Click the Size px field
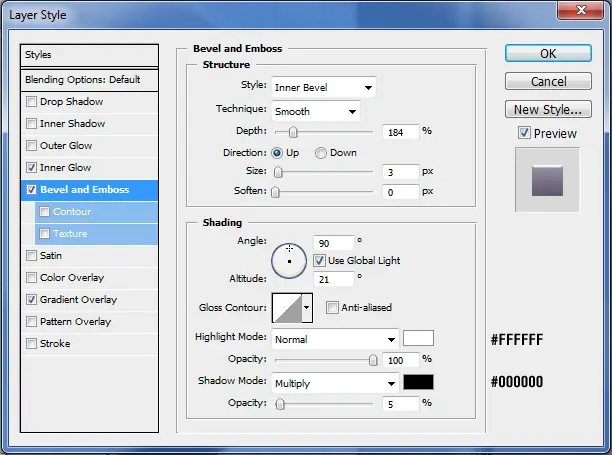 click(x=400, y=172)
